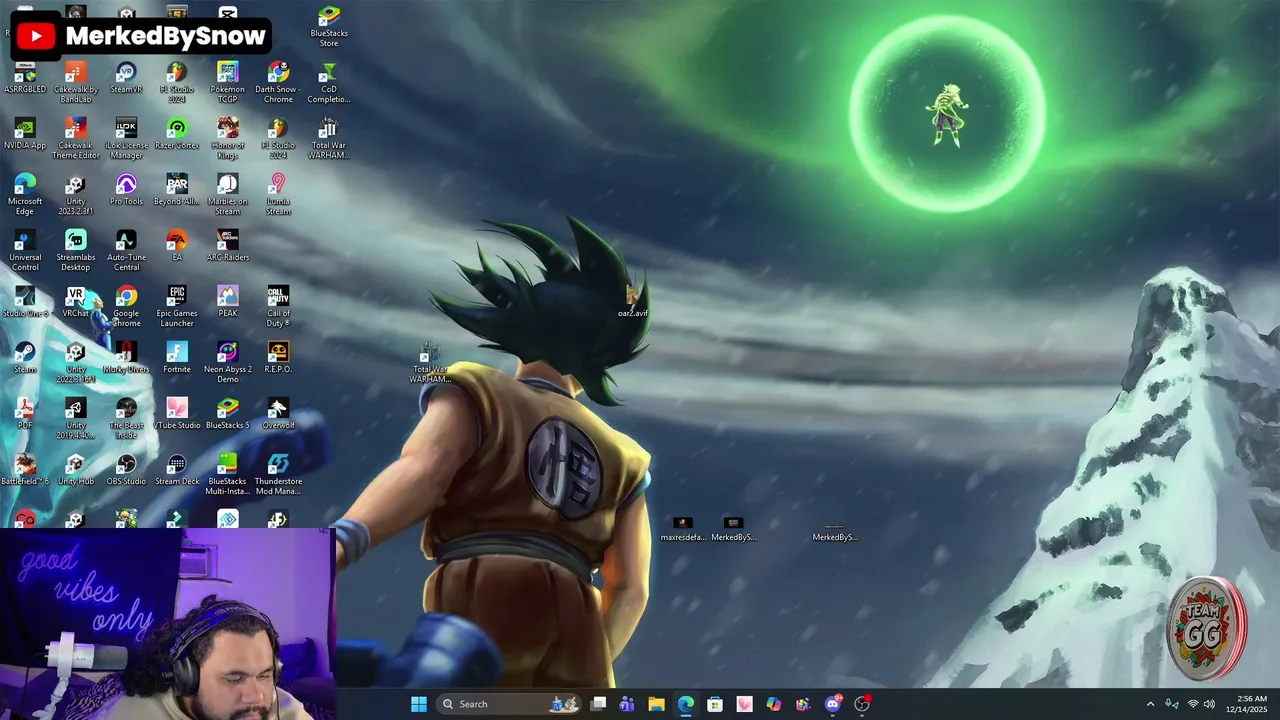Open the Overwolf shortcut
The height and width of the screenshot is (720, 1280).
278,415
